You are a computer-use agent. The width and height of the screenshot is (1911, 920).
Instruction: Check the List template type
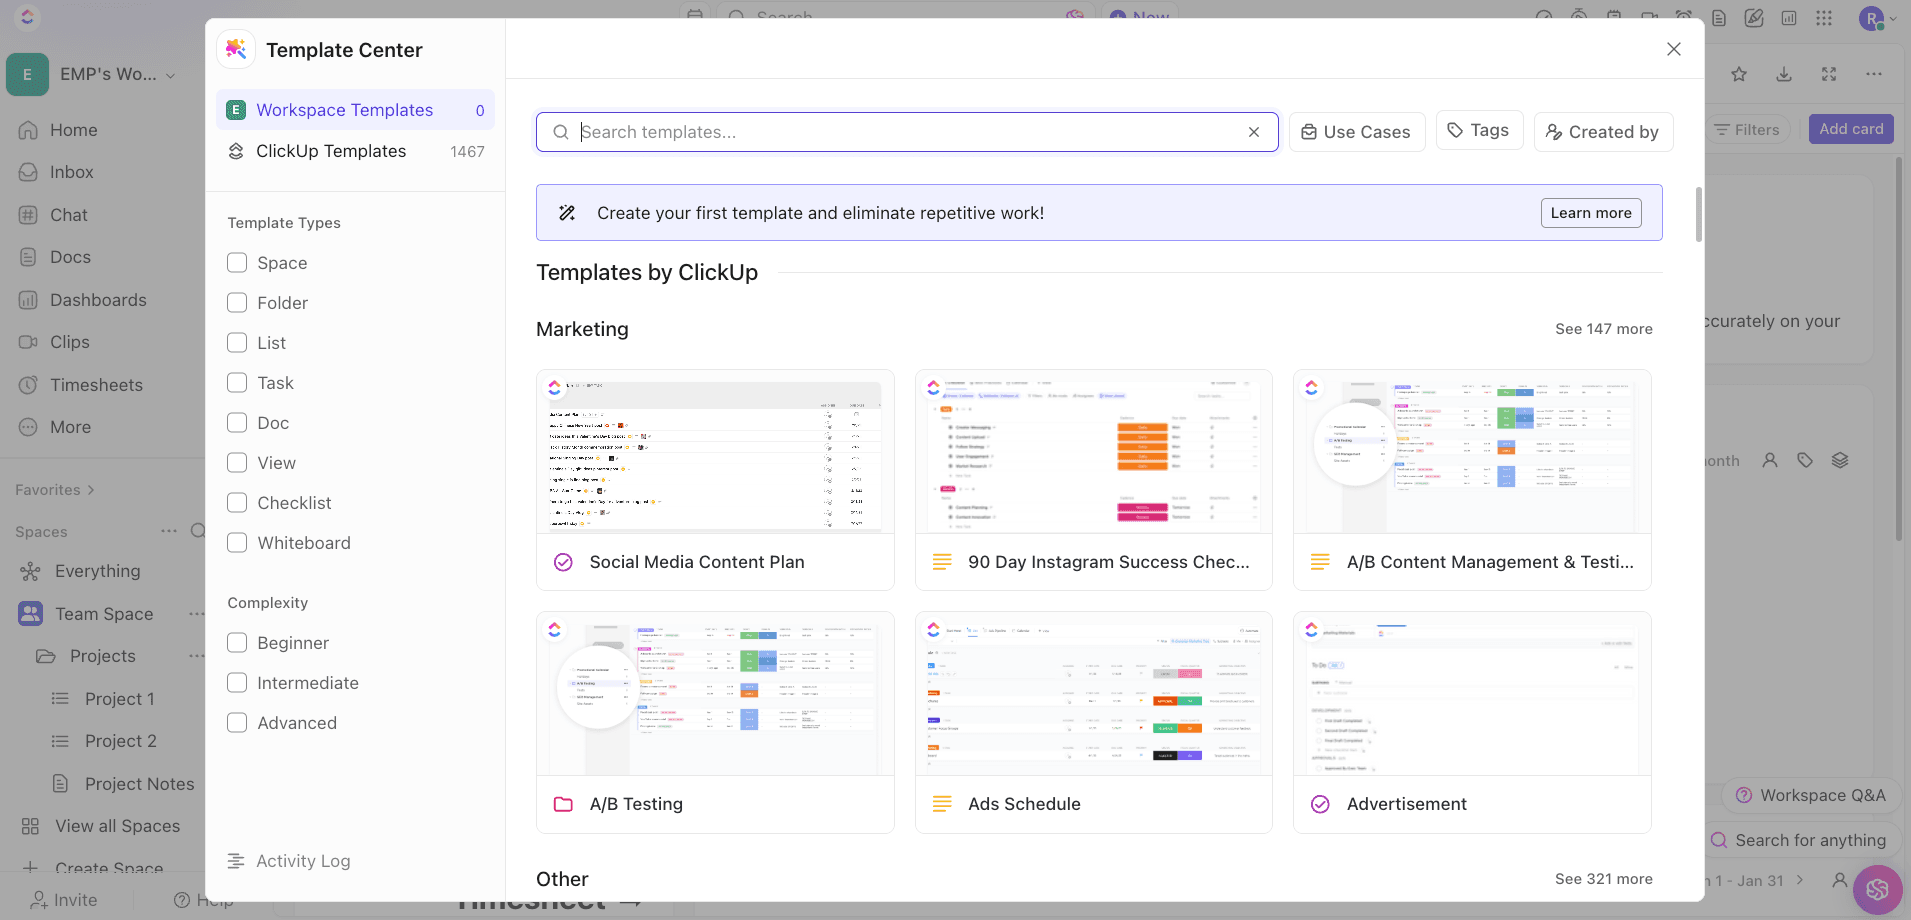[237, 343]
